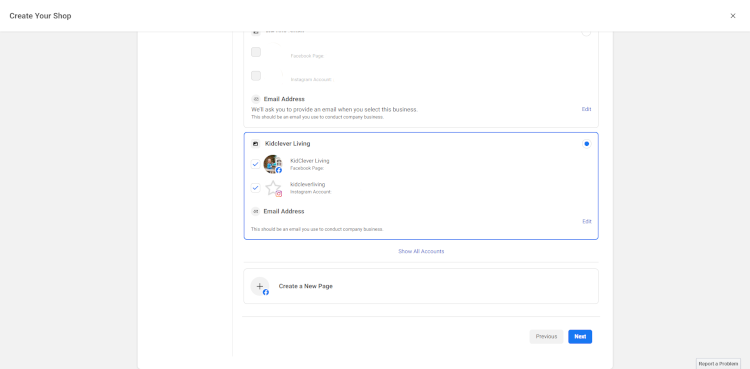Image resolution: width=750 pixels, height=369 pixels.
Task: Click the plus icon for new page
Action: point(260,286)
